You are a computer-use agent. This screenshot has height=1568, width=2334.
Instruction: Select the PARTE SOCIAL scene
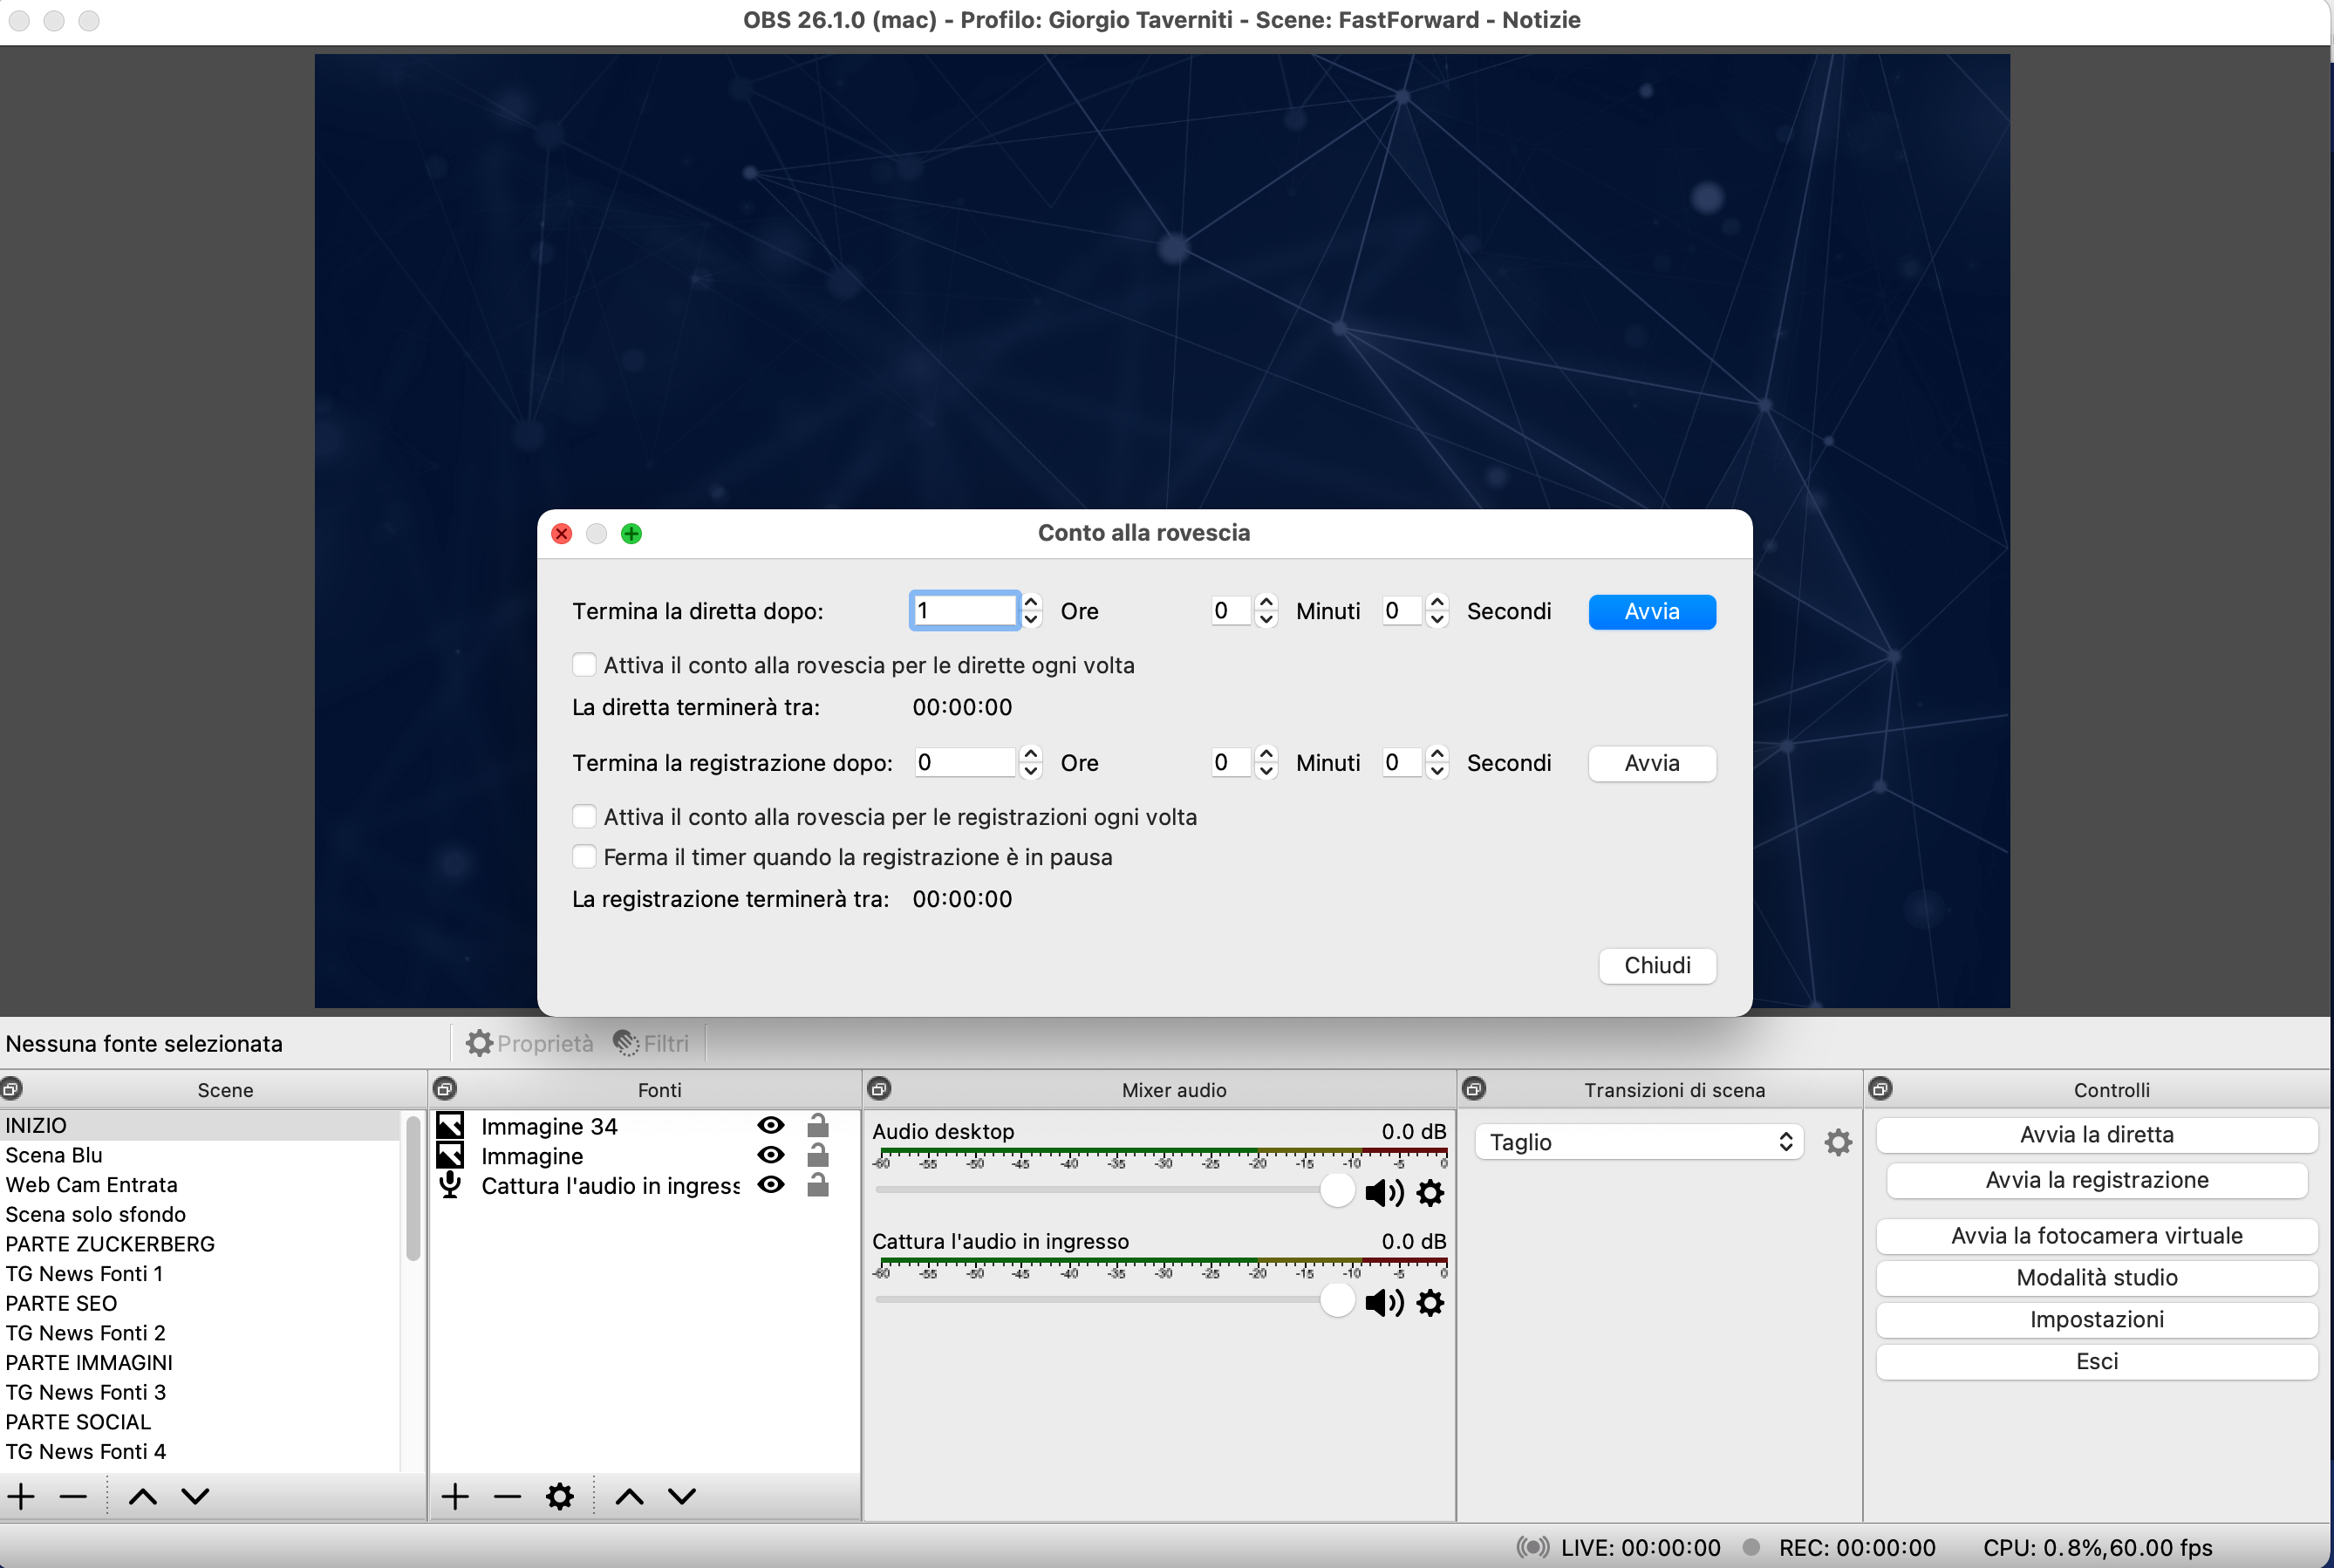point(200,1422)
